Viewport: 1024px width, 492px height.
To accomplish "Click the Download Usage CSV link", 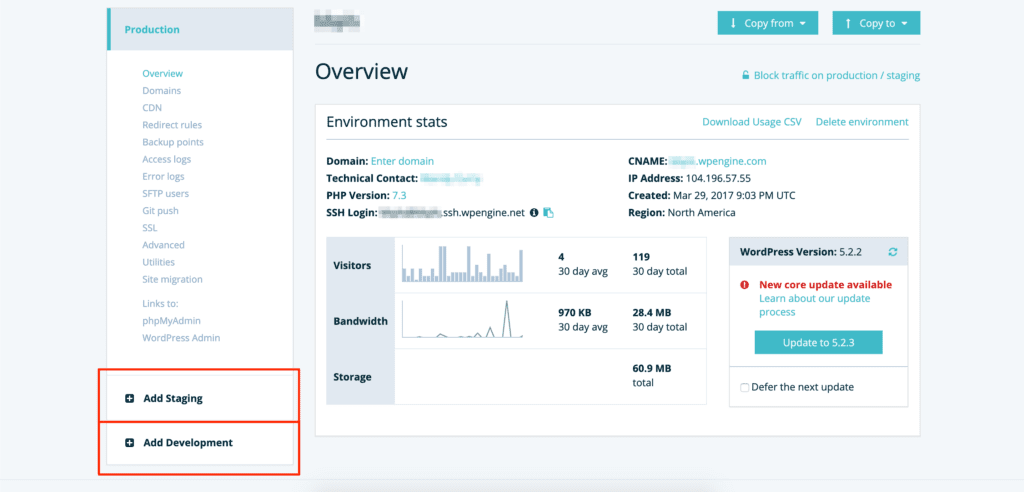I will pyautogui.click(x=751, y=122).
